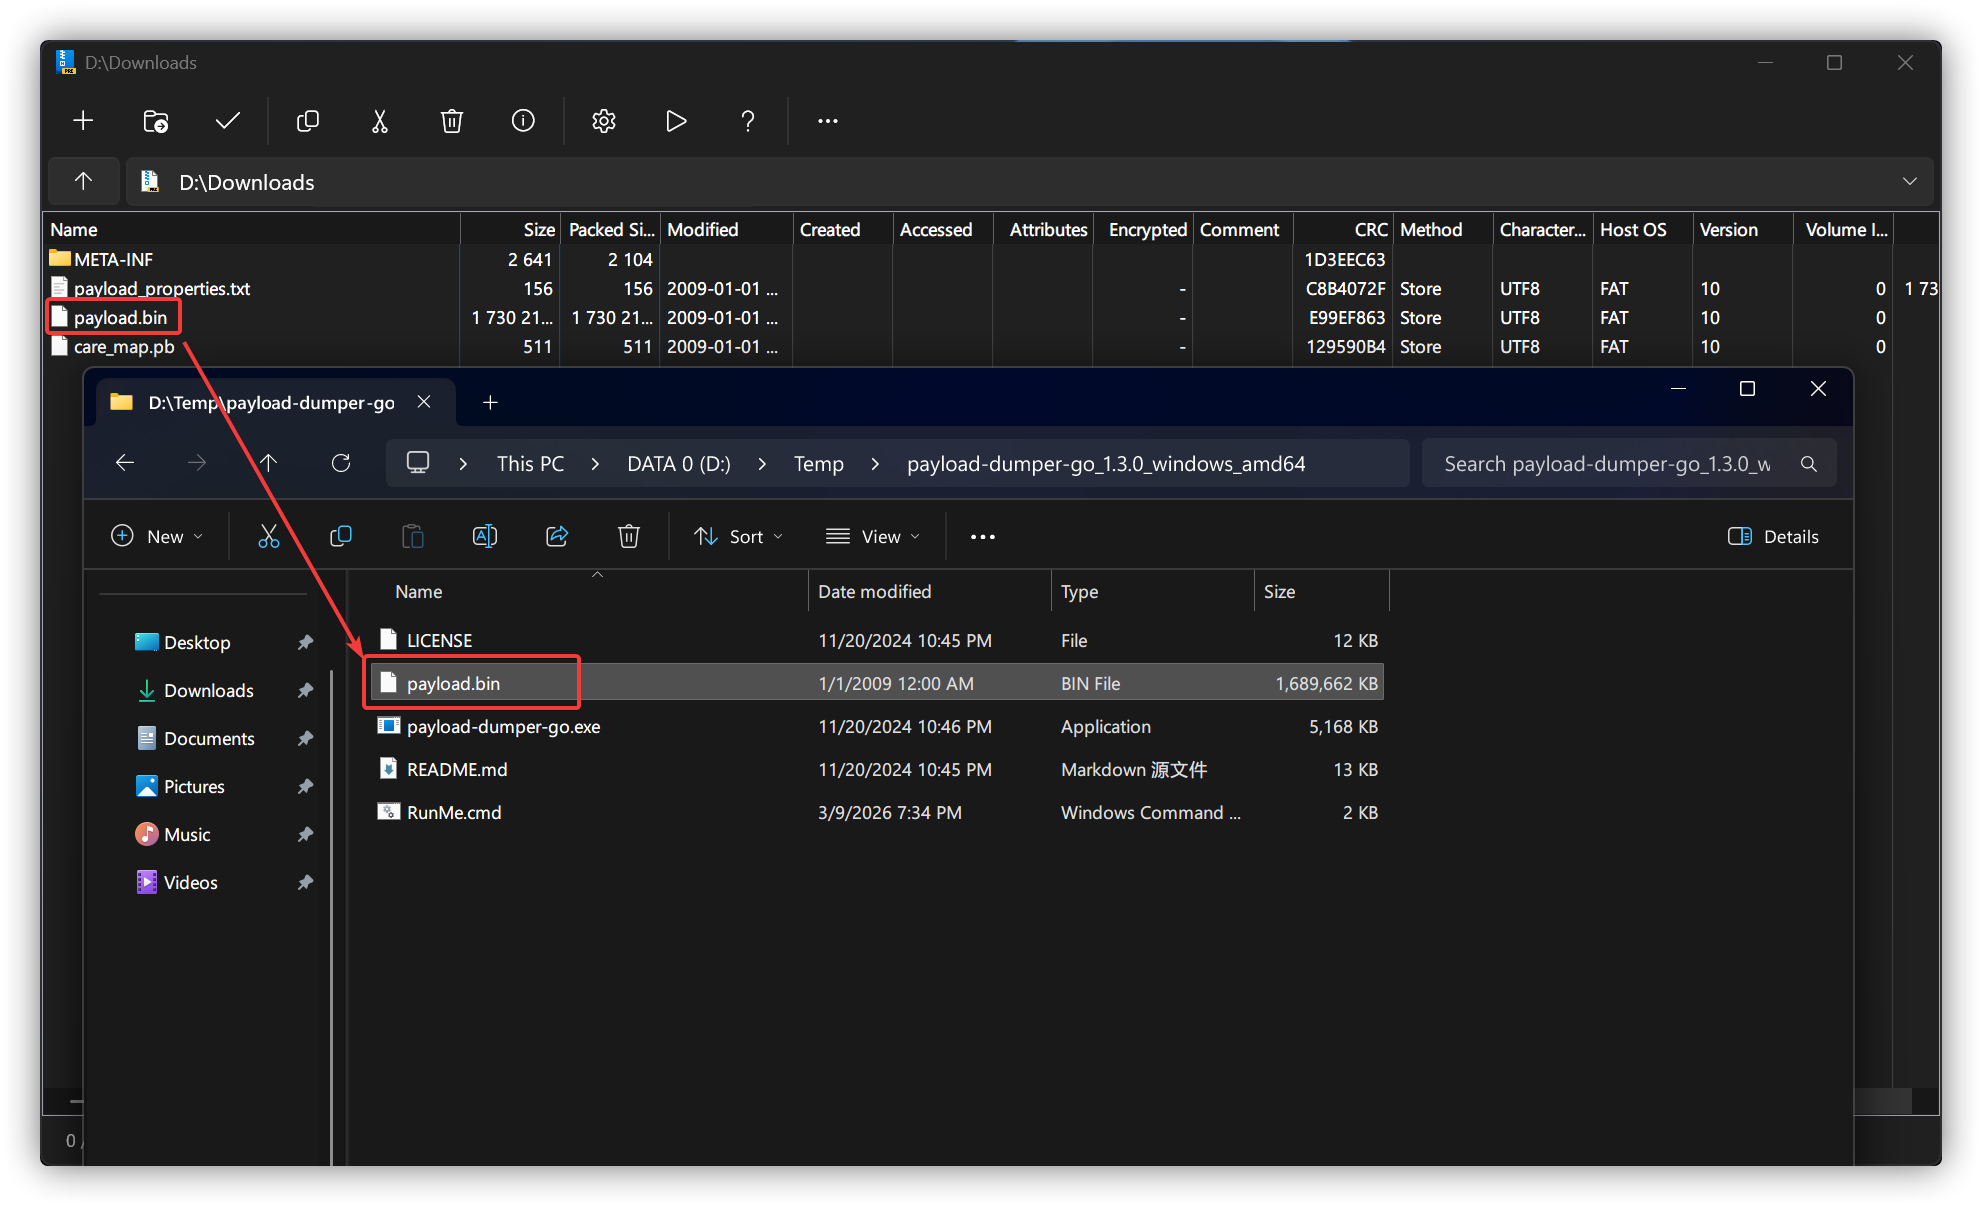
Task: Open a new Explorer tab with plus
Action: (x=490, y=402)
